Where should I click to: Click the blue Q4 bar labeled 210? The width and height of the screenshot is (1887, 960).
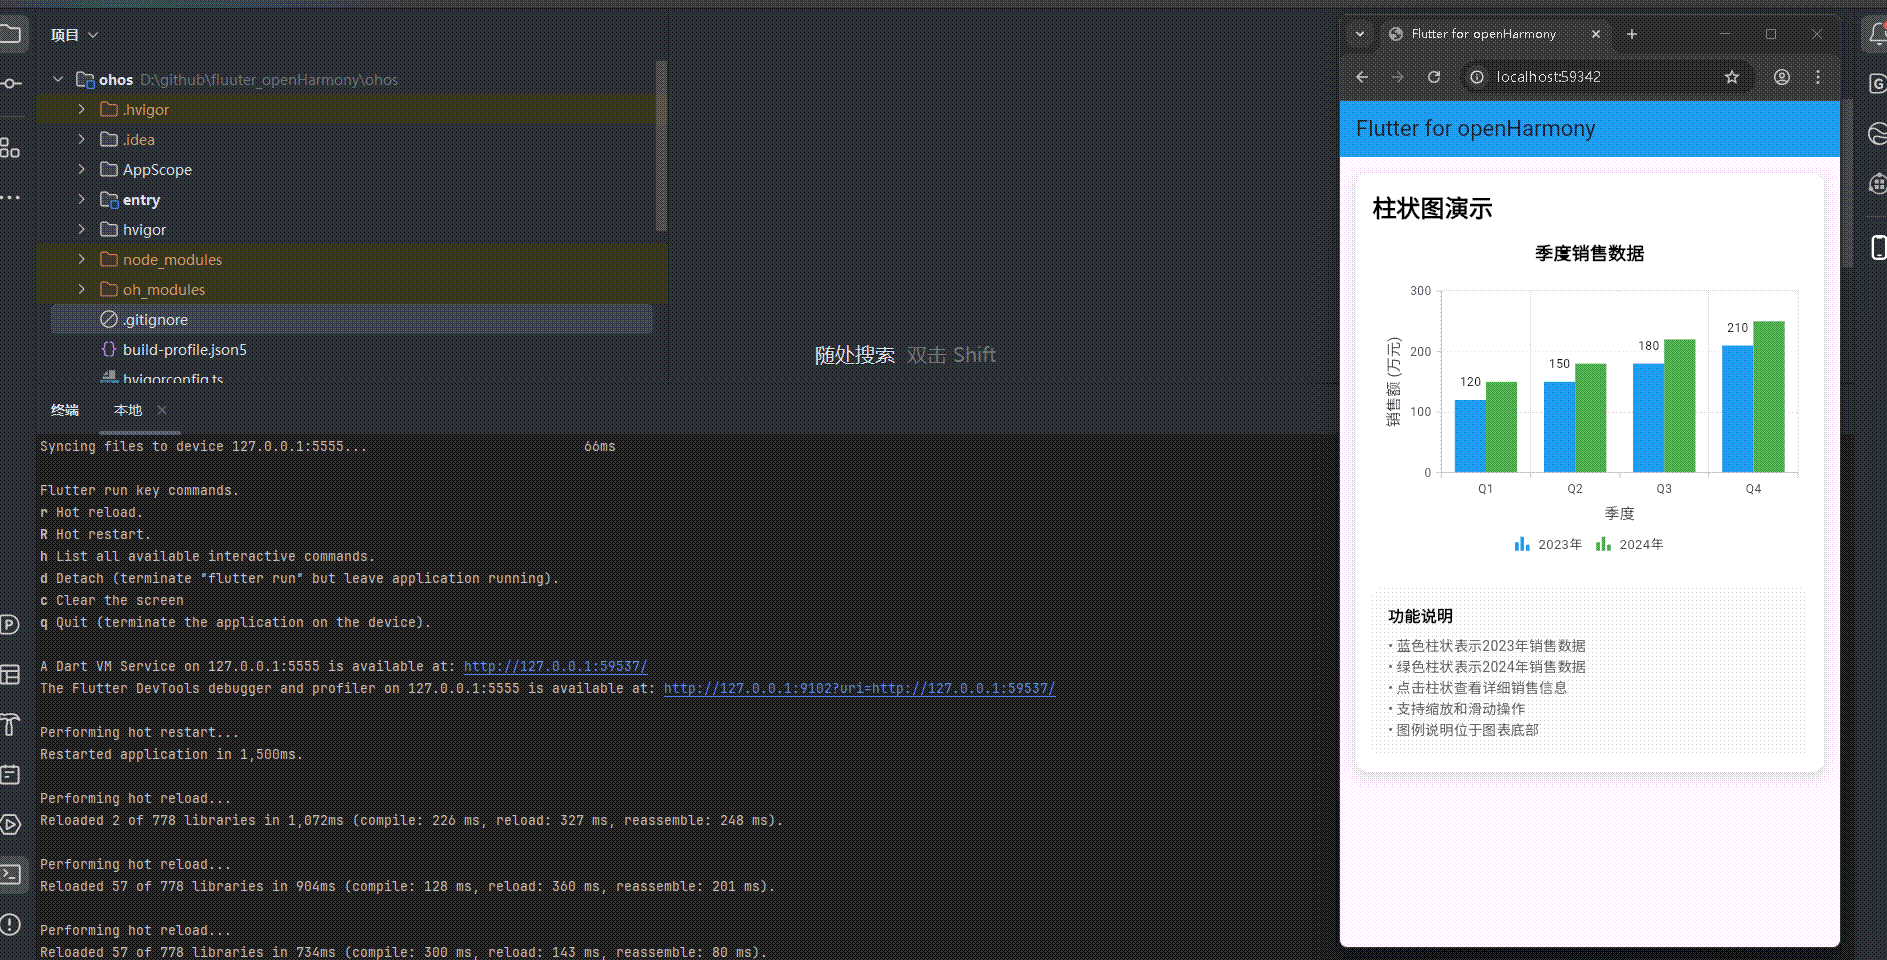coord(1738,409)
